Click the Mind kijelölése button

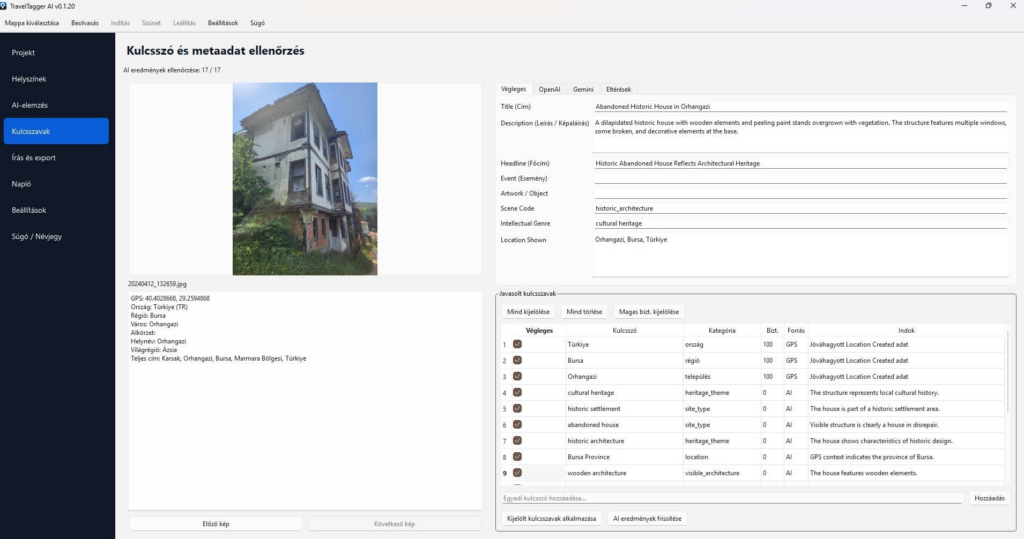coord(528,312)
